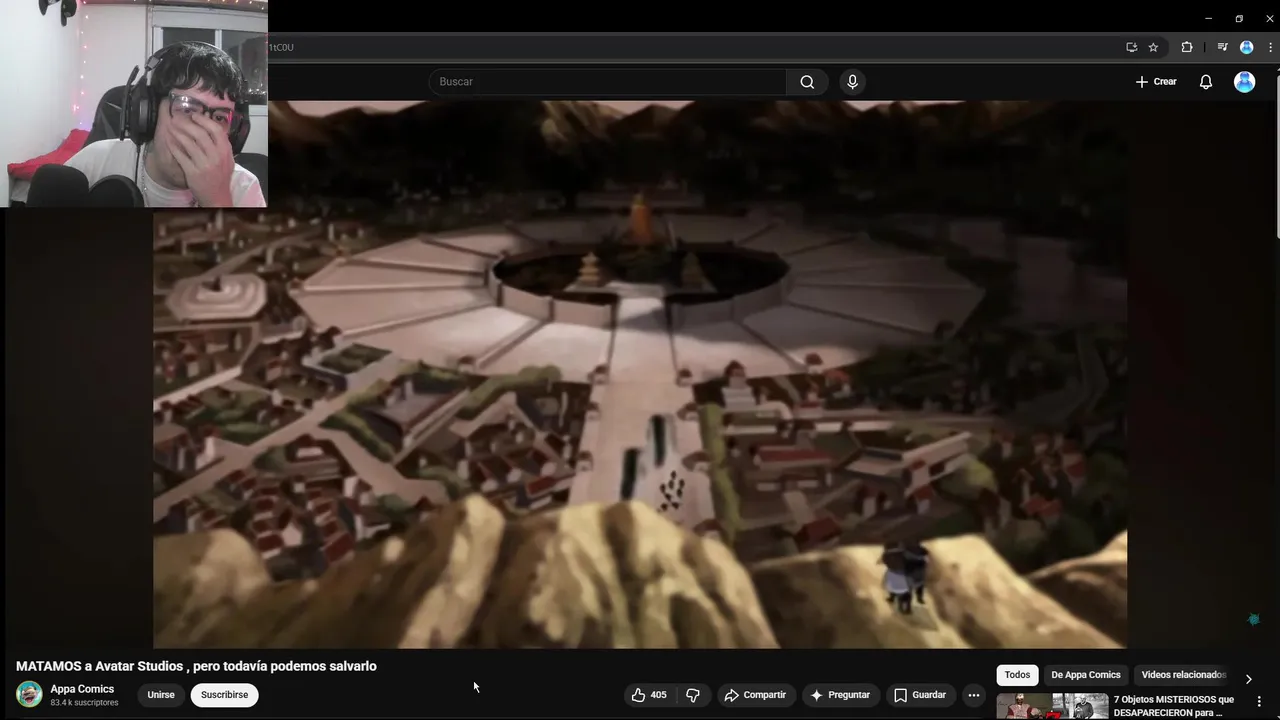
Task: Click the Unirse button
Action: [x=161, y=695]
